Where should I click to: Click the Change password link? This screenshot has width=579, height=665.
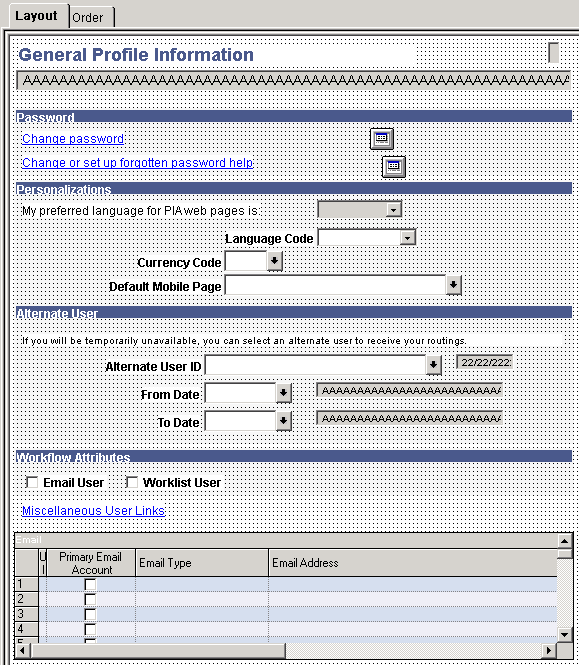[x=73, y=139]
